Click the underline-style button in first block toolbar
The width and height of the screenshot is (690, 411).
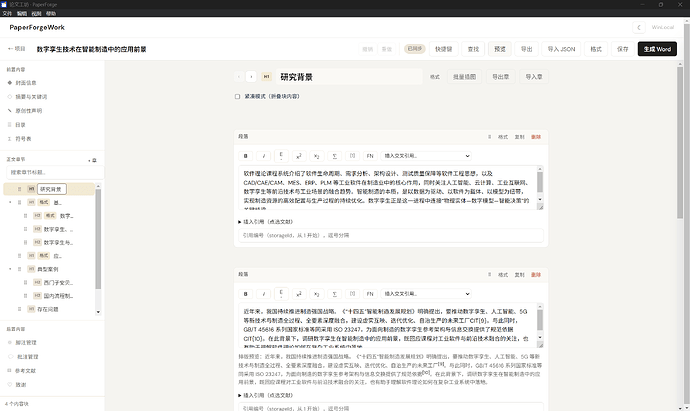[x=281, y=156]
